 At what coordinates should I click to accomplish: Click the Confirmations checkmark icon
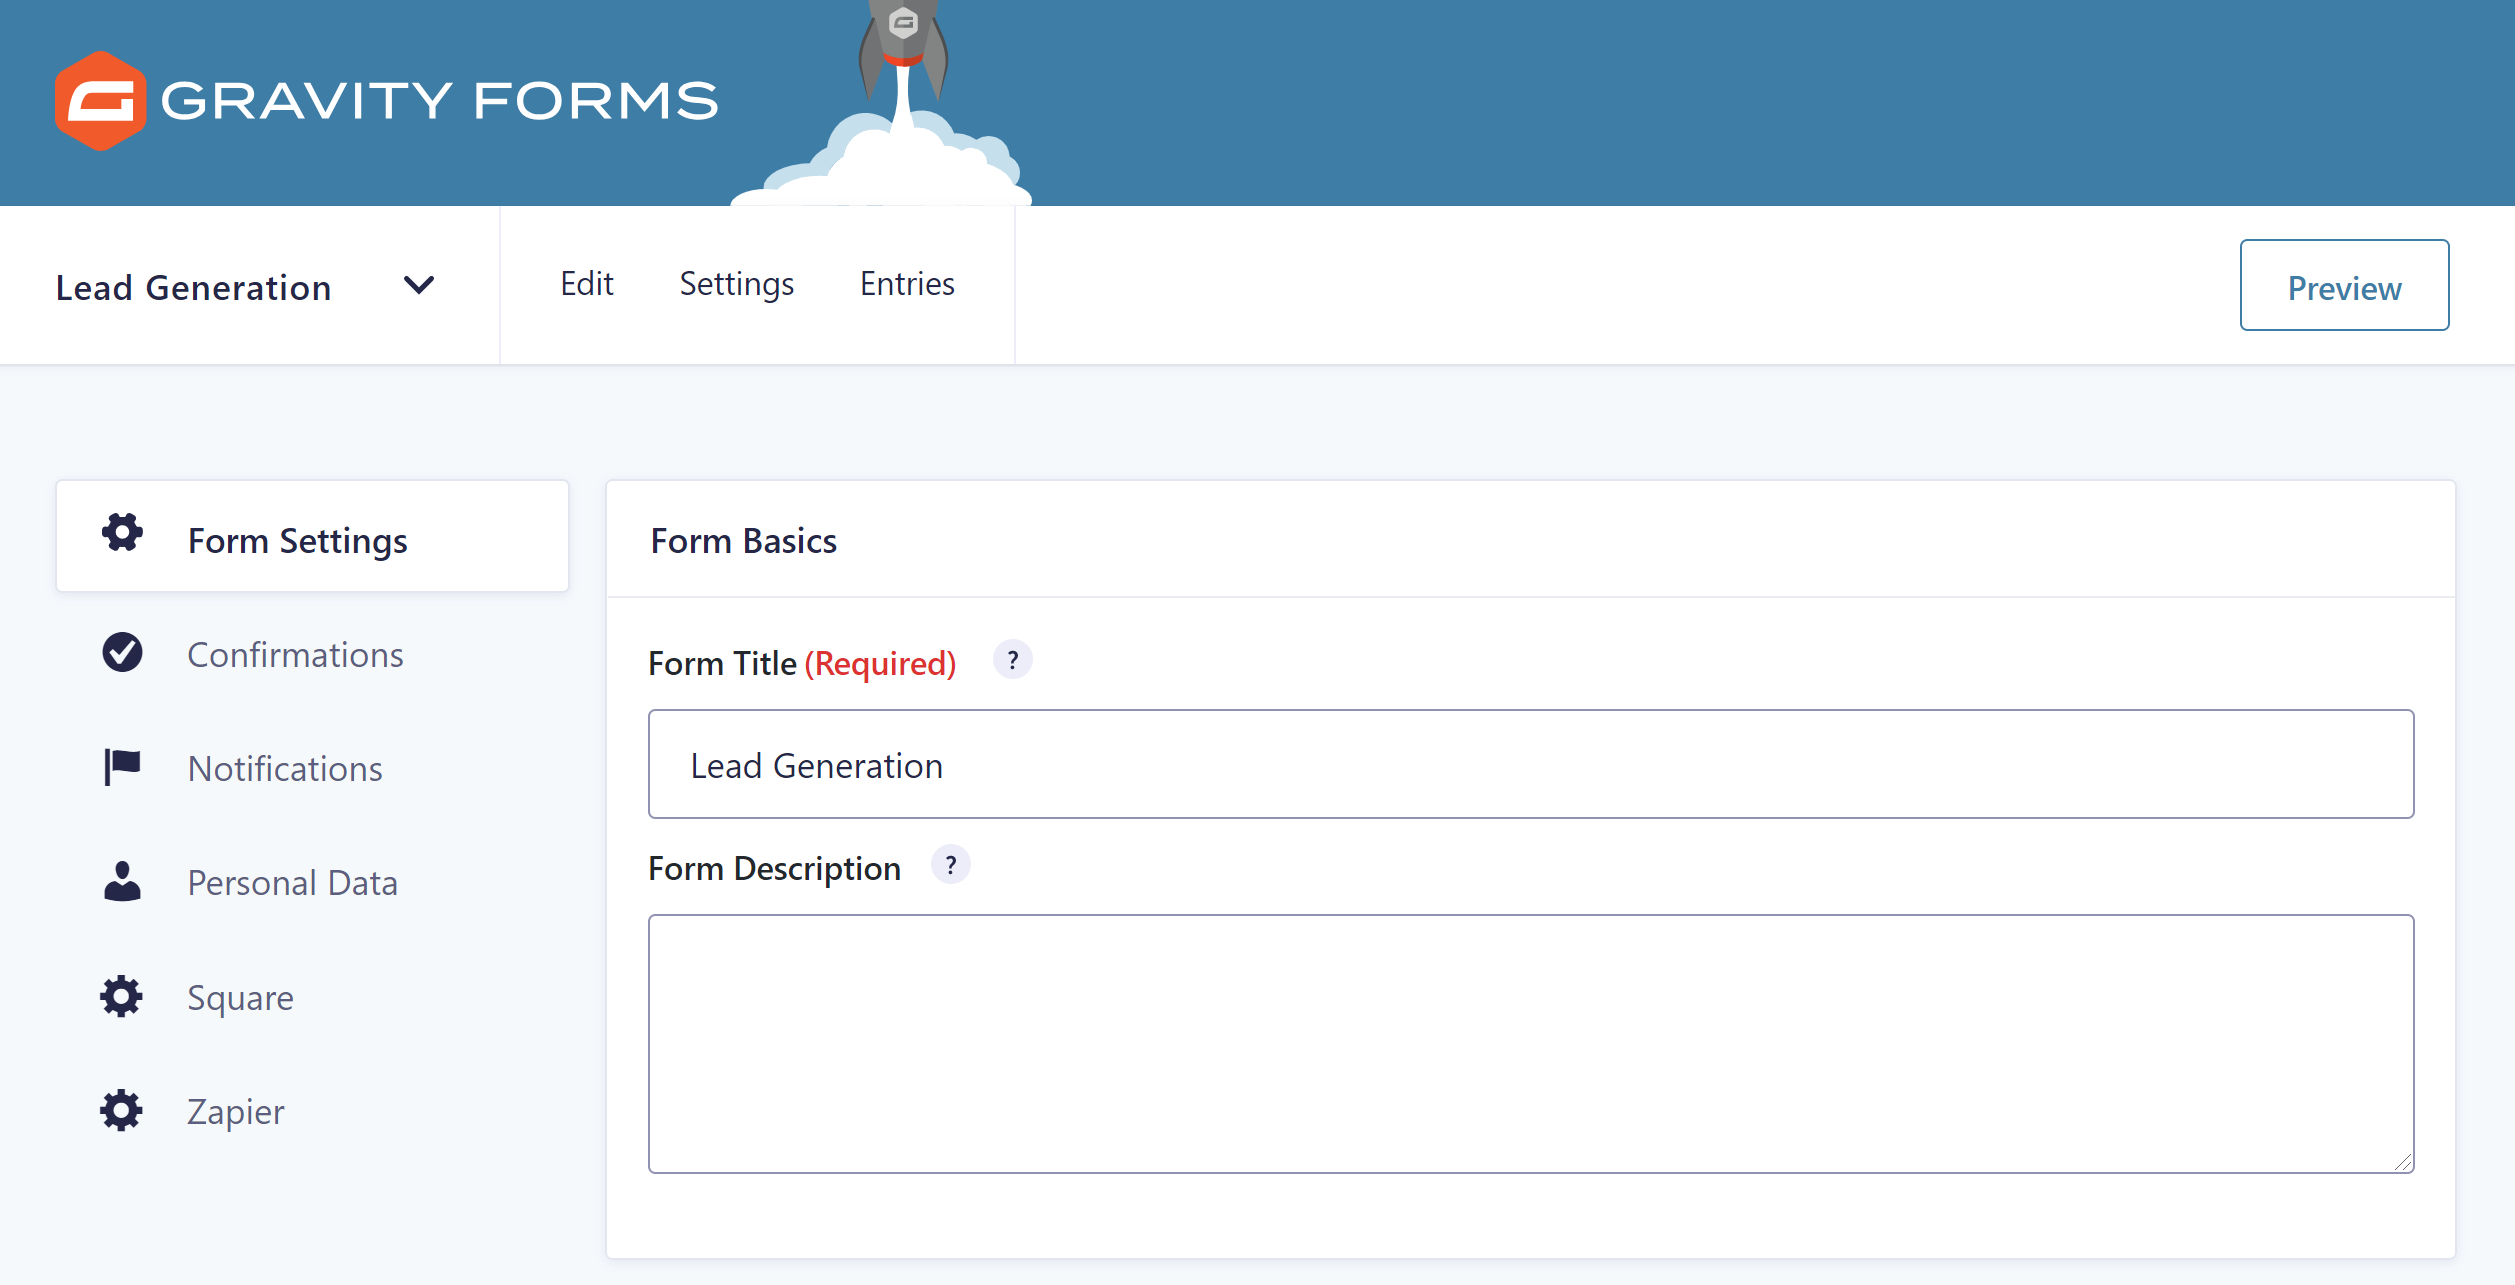tap(122, 652)
